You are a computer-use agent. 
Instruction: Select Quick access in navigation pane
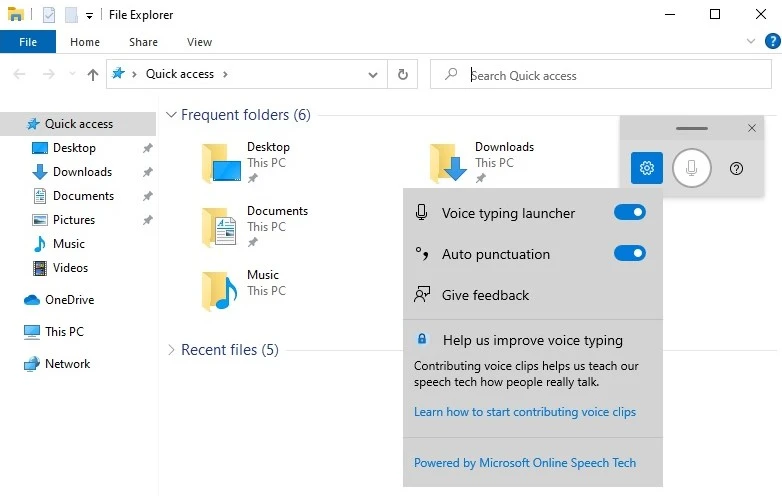(x=78, y=124)
